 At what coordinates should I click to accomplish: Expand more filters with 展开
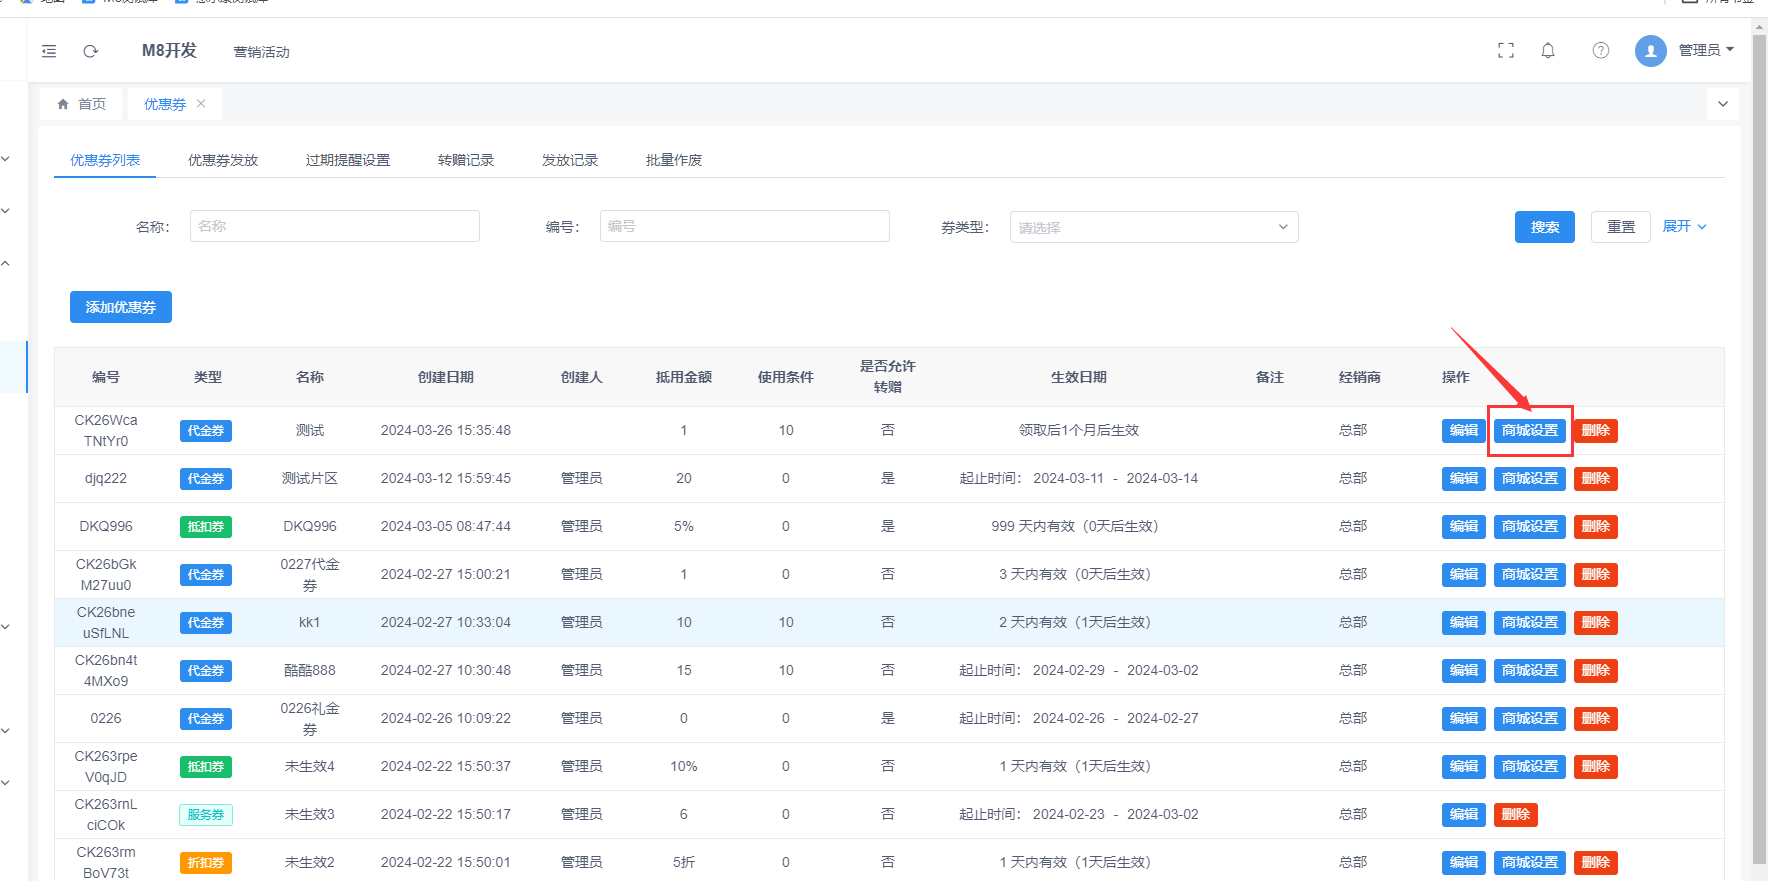(1684, 227)
